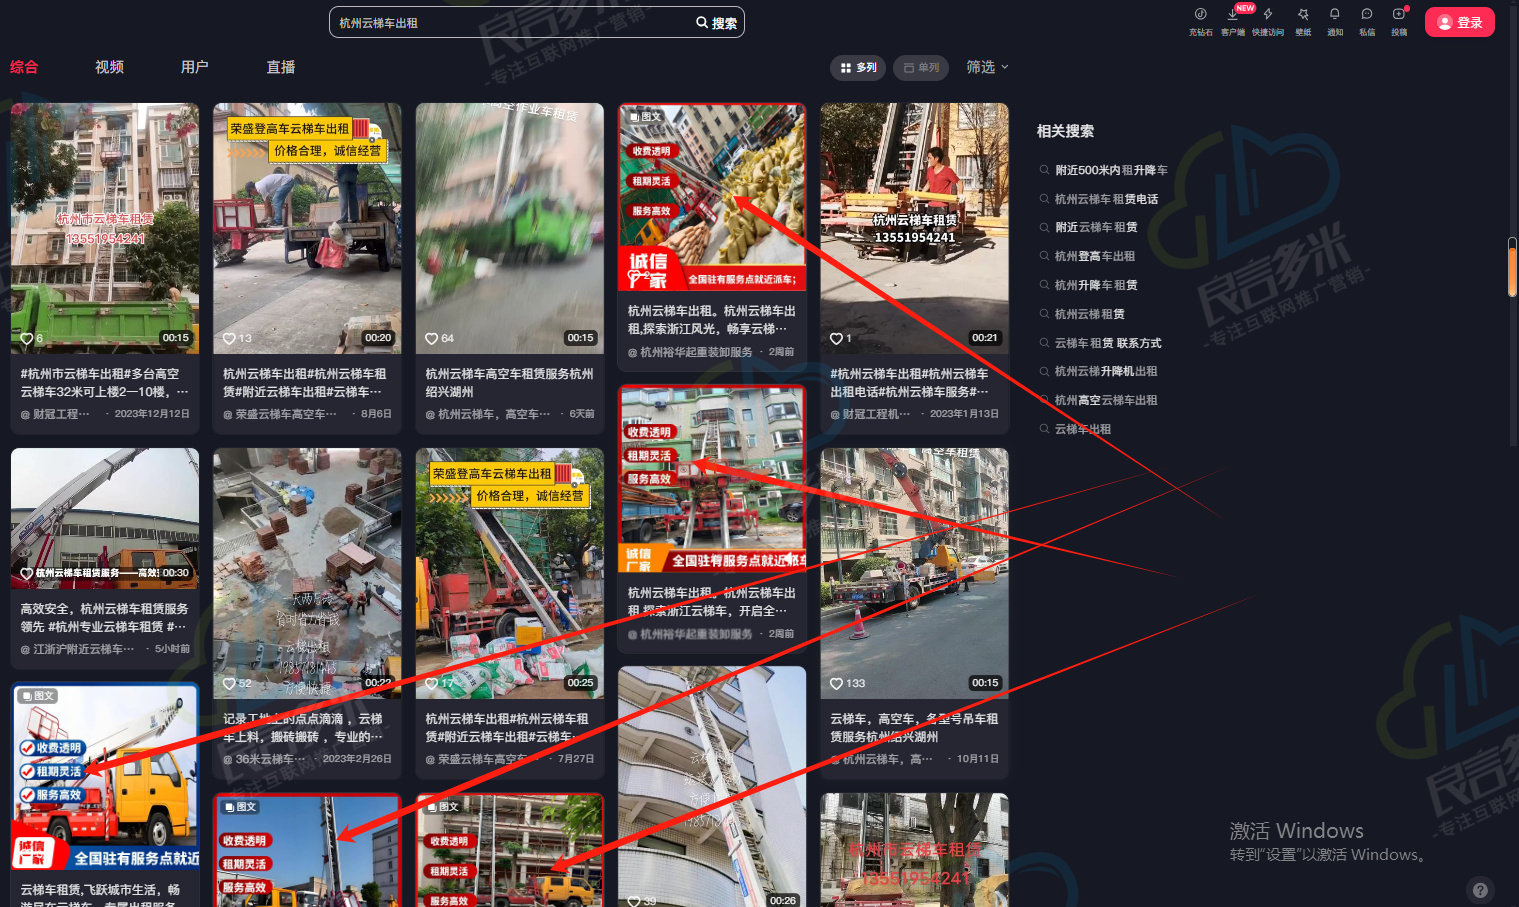Click related search 杭州云梯车租赁电话
Viewport: 1519px width, 907px height.
point(1106,199)
